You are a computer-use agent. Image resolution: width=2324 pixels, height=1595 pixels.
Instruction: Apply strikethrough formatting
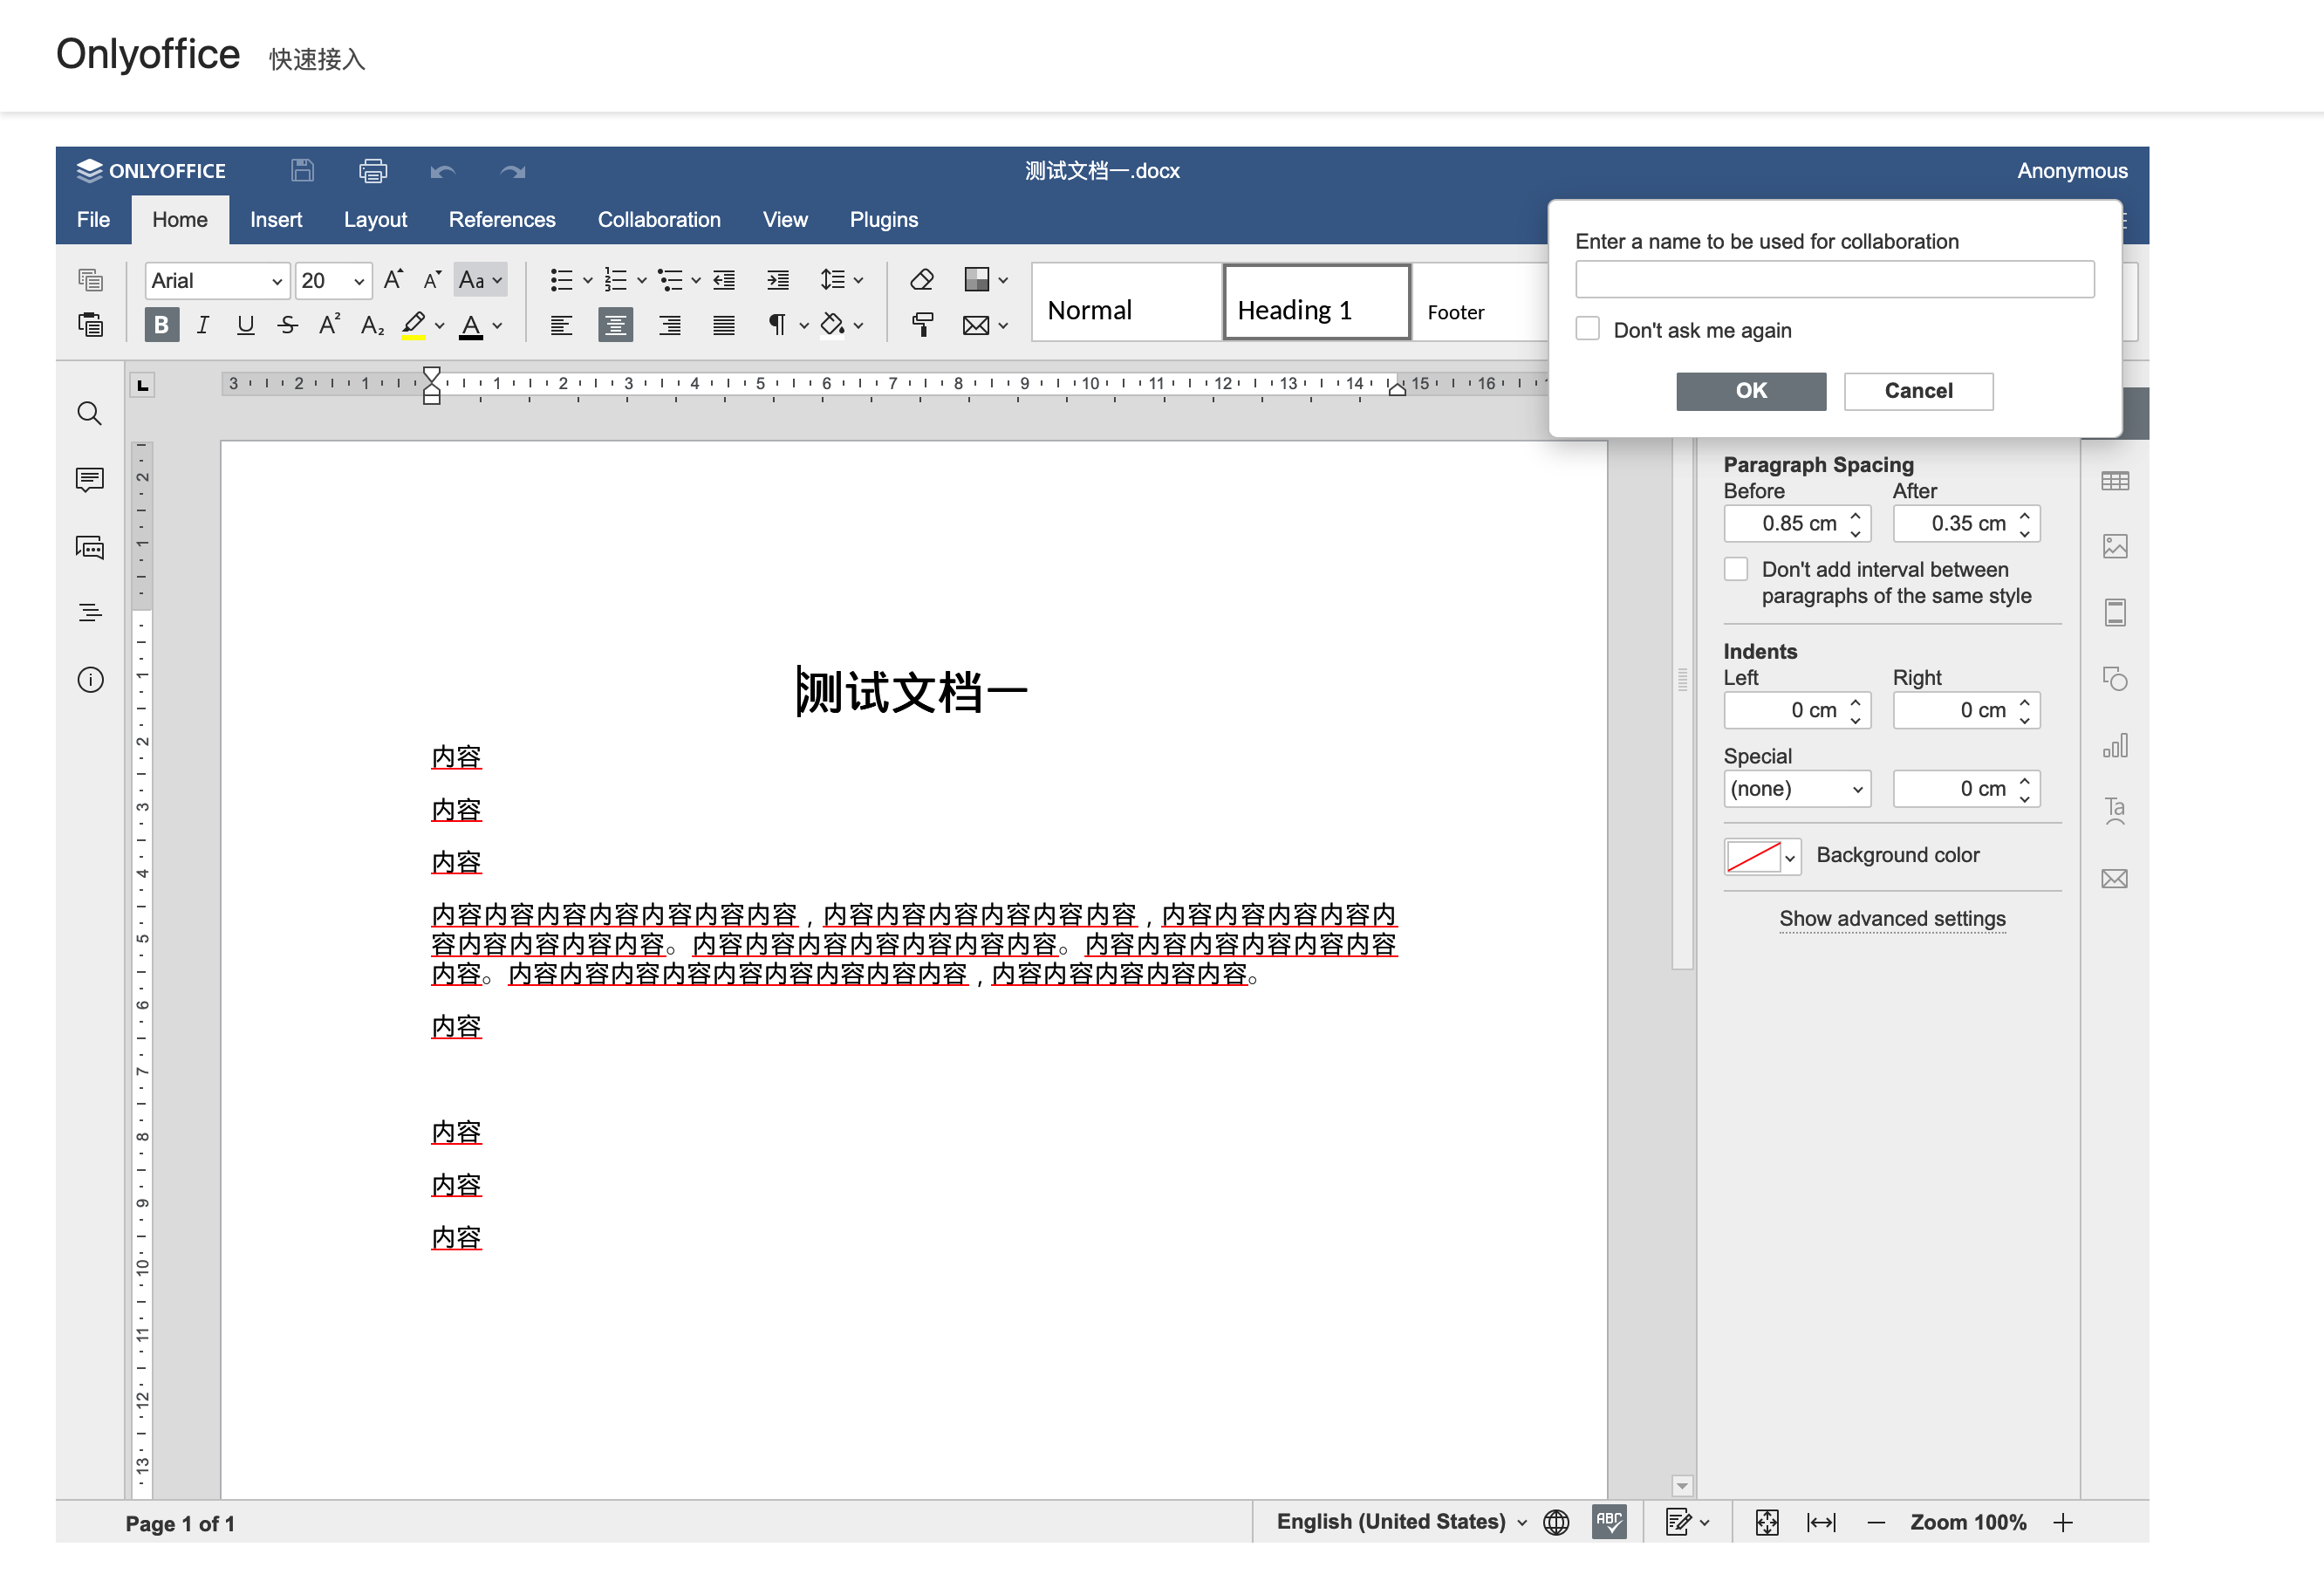pos(288,325)
